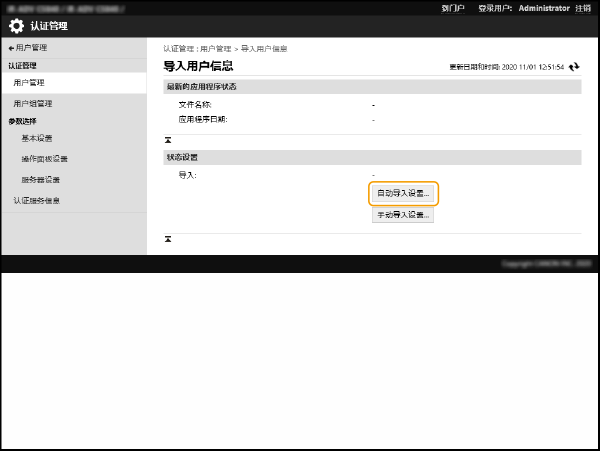Click back-to-top arrow icon above 状态设置 section
This screenshot has height=451, width=600.
[x=168, y=140]
